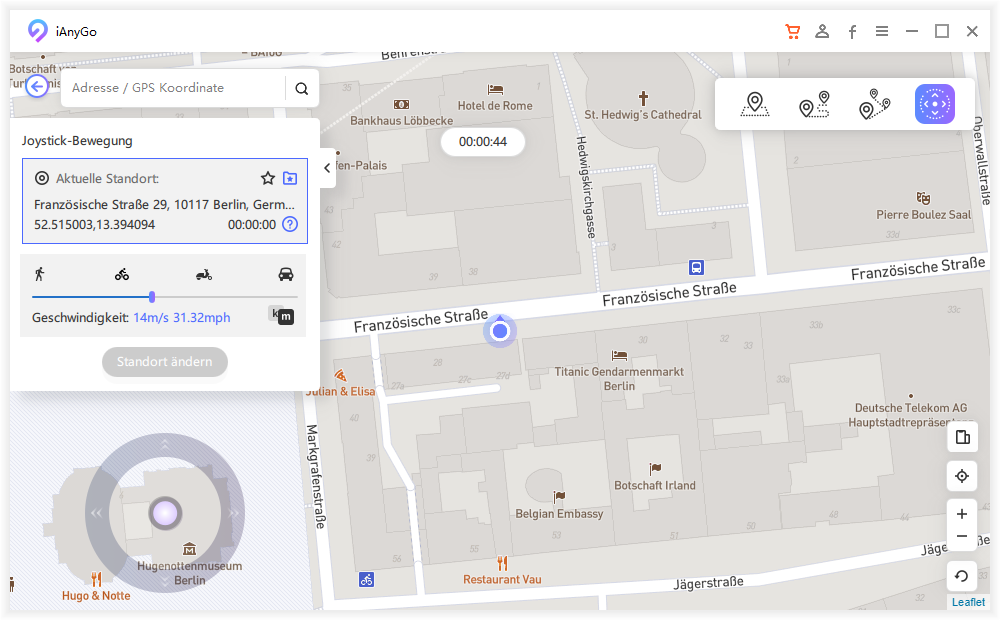Click the Hedwigskirchgasse street label

[586, 188]
